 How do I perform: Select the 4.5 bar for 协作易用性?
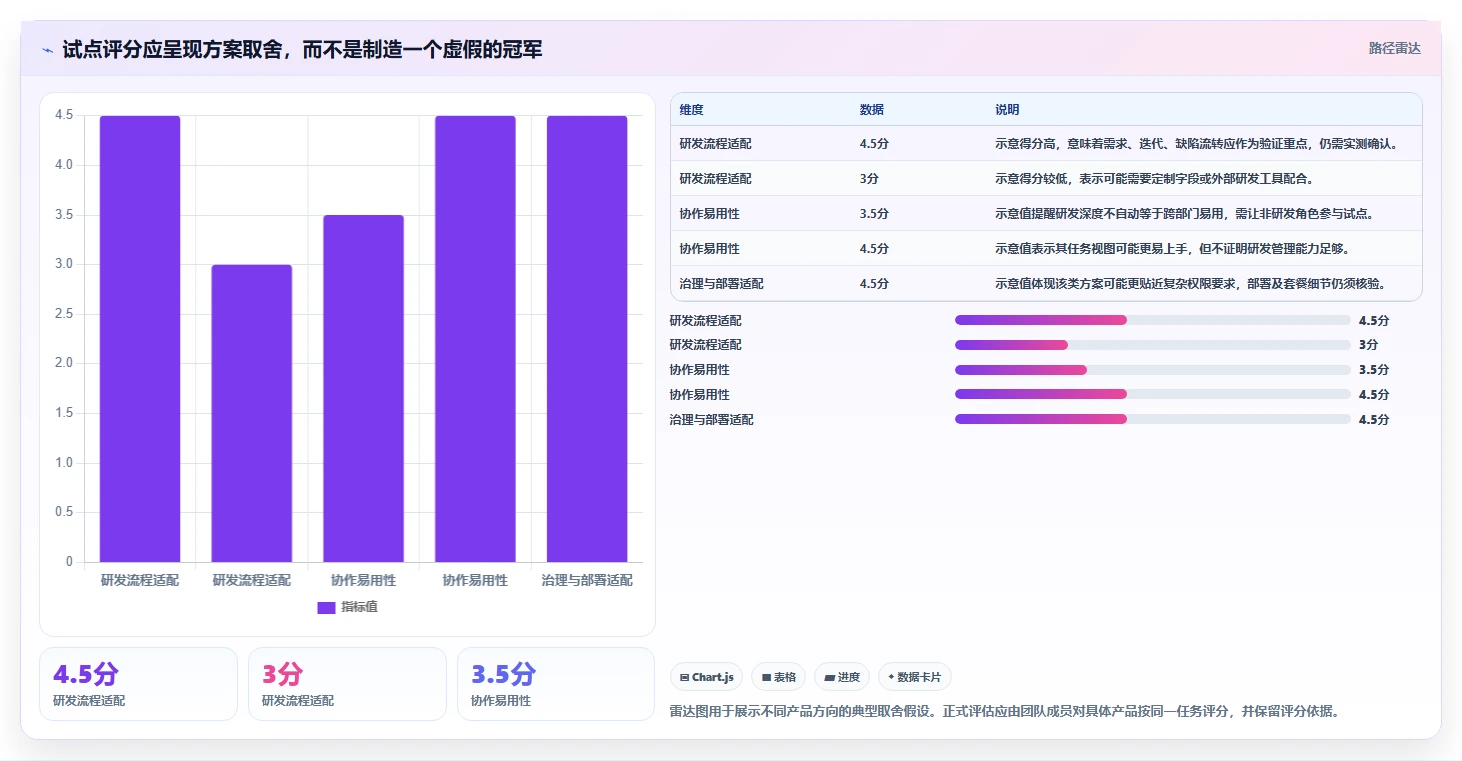475,339
